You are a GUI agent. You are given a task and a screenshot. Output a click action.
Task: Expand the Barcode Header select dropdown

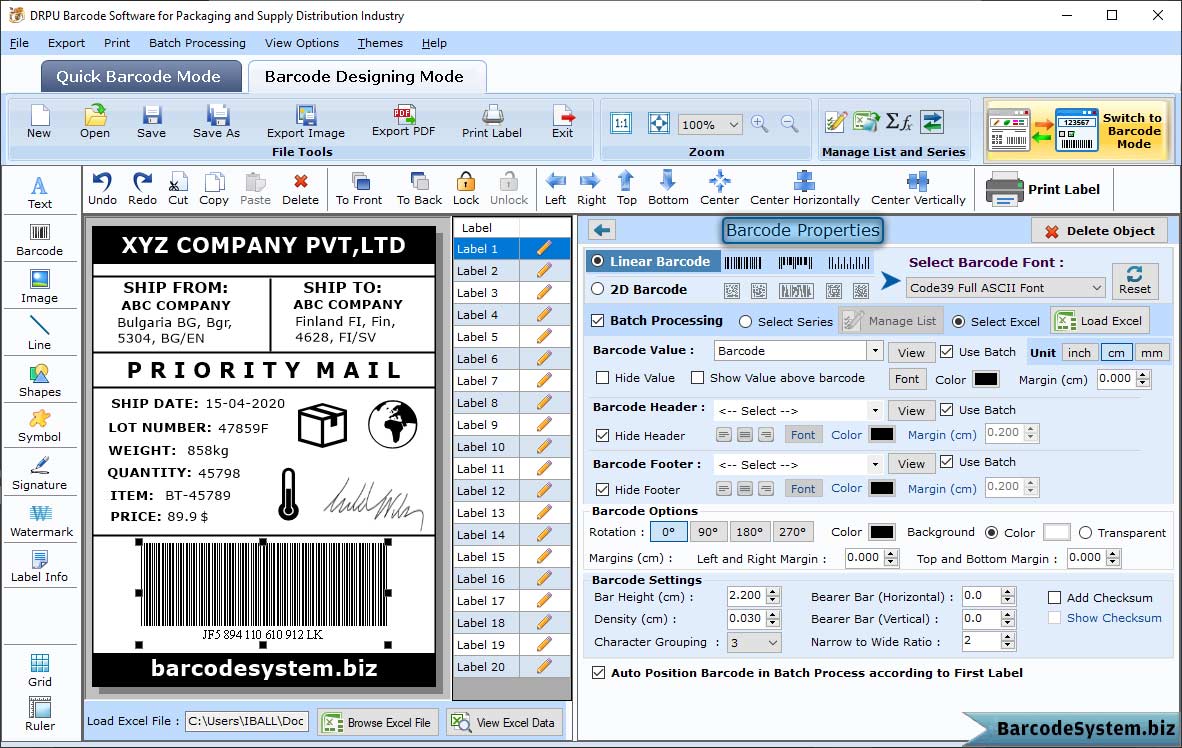coord(874,411)
